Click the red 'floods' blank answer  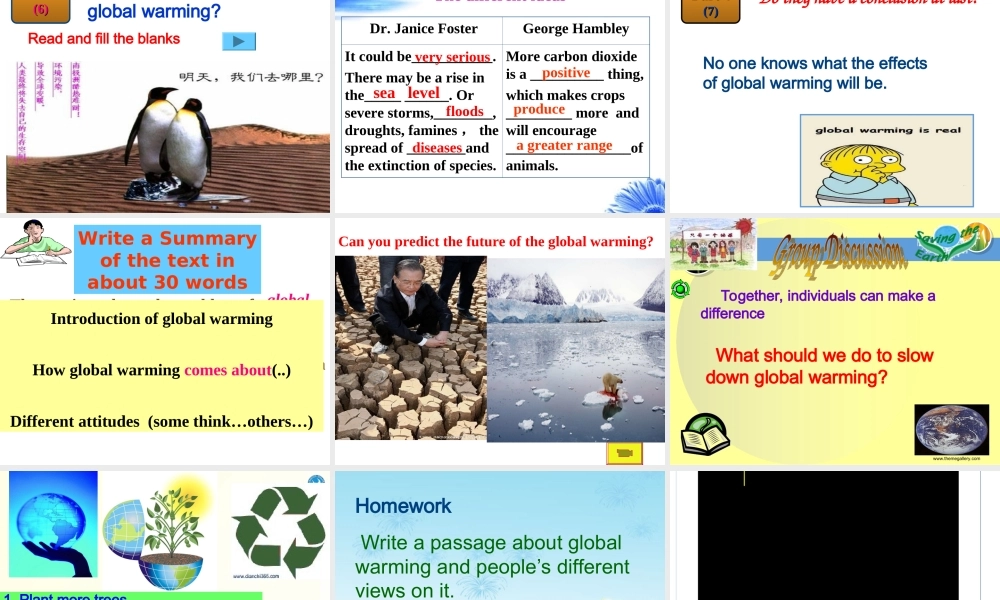point(464,112)
